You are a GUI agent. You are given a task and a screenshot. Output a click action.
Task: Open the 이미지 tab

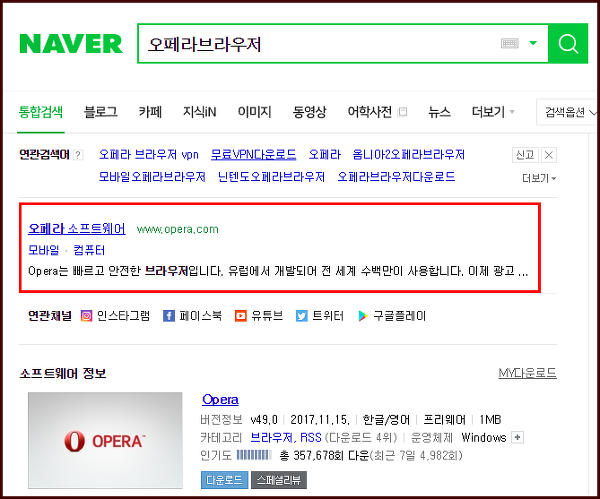click(254, 112)
